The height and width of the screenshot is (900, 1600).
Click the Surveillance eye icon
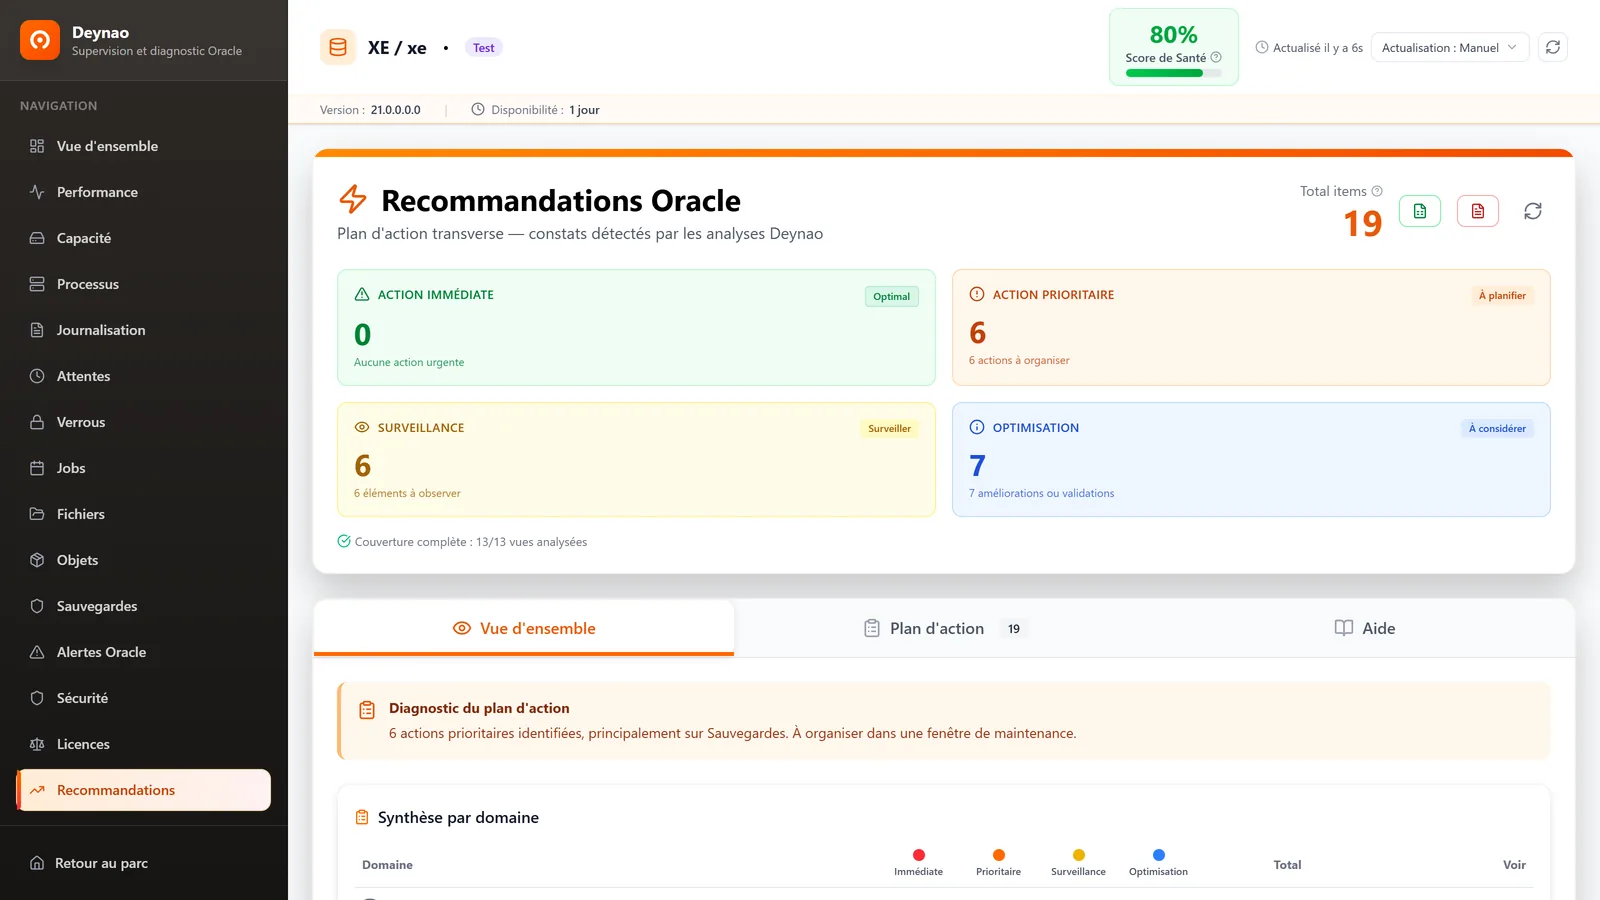pyautogui.click(x=362, y=427)
